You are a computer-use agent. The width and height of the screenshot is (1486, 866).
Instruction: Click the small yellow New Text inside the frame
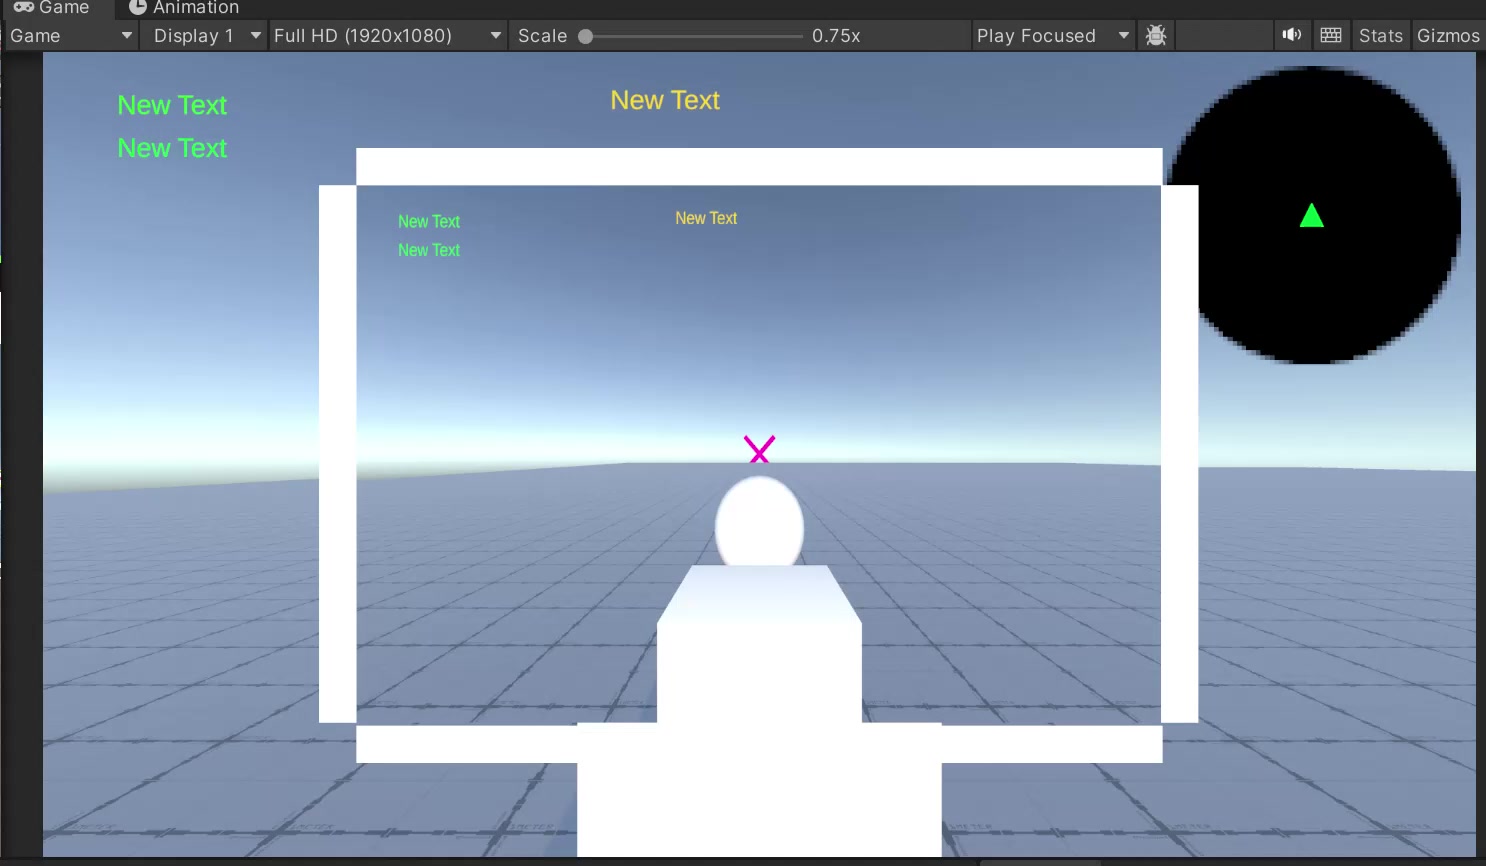point(706,218)
